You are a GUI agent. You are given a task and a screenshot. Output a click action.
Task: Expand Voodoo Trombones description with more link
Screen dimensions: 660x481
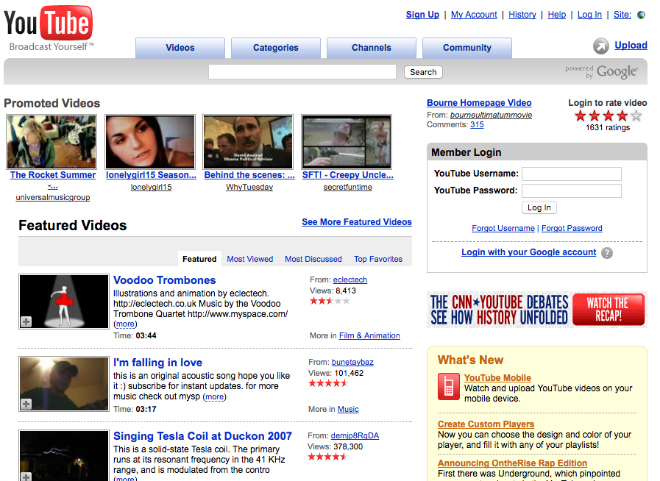[x=125, y=324]
